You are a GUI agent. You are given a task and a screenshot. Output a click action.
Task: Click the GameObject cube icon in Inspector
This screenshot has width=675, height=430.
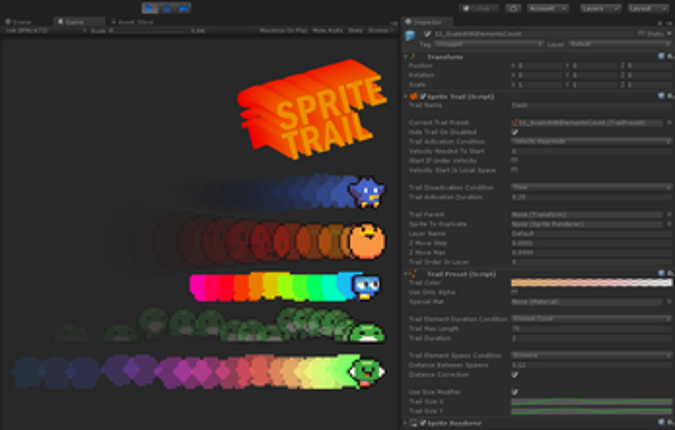coord(410,35)
